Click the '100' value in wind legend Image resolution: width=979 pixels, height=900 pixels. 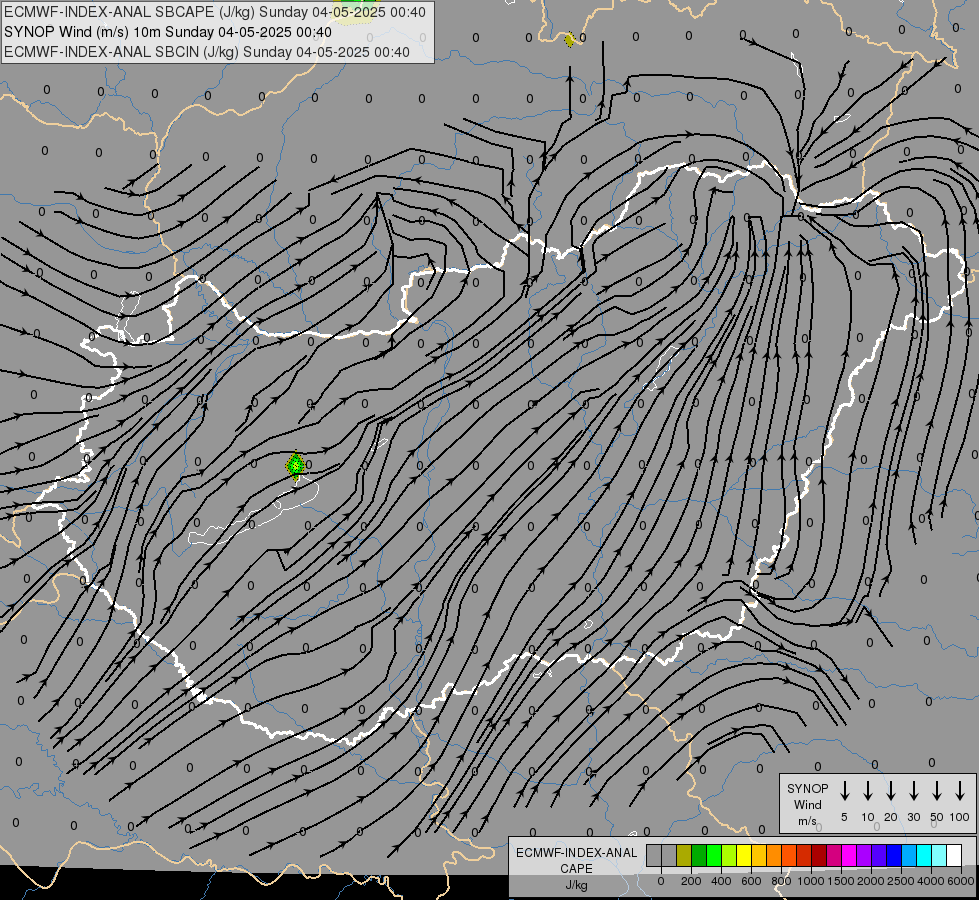[960, 817]
